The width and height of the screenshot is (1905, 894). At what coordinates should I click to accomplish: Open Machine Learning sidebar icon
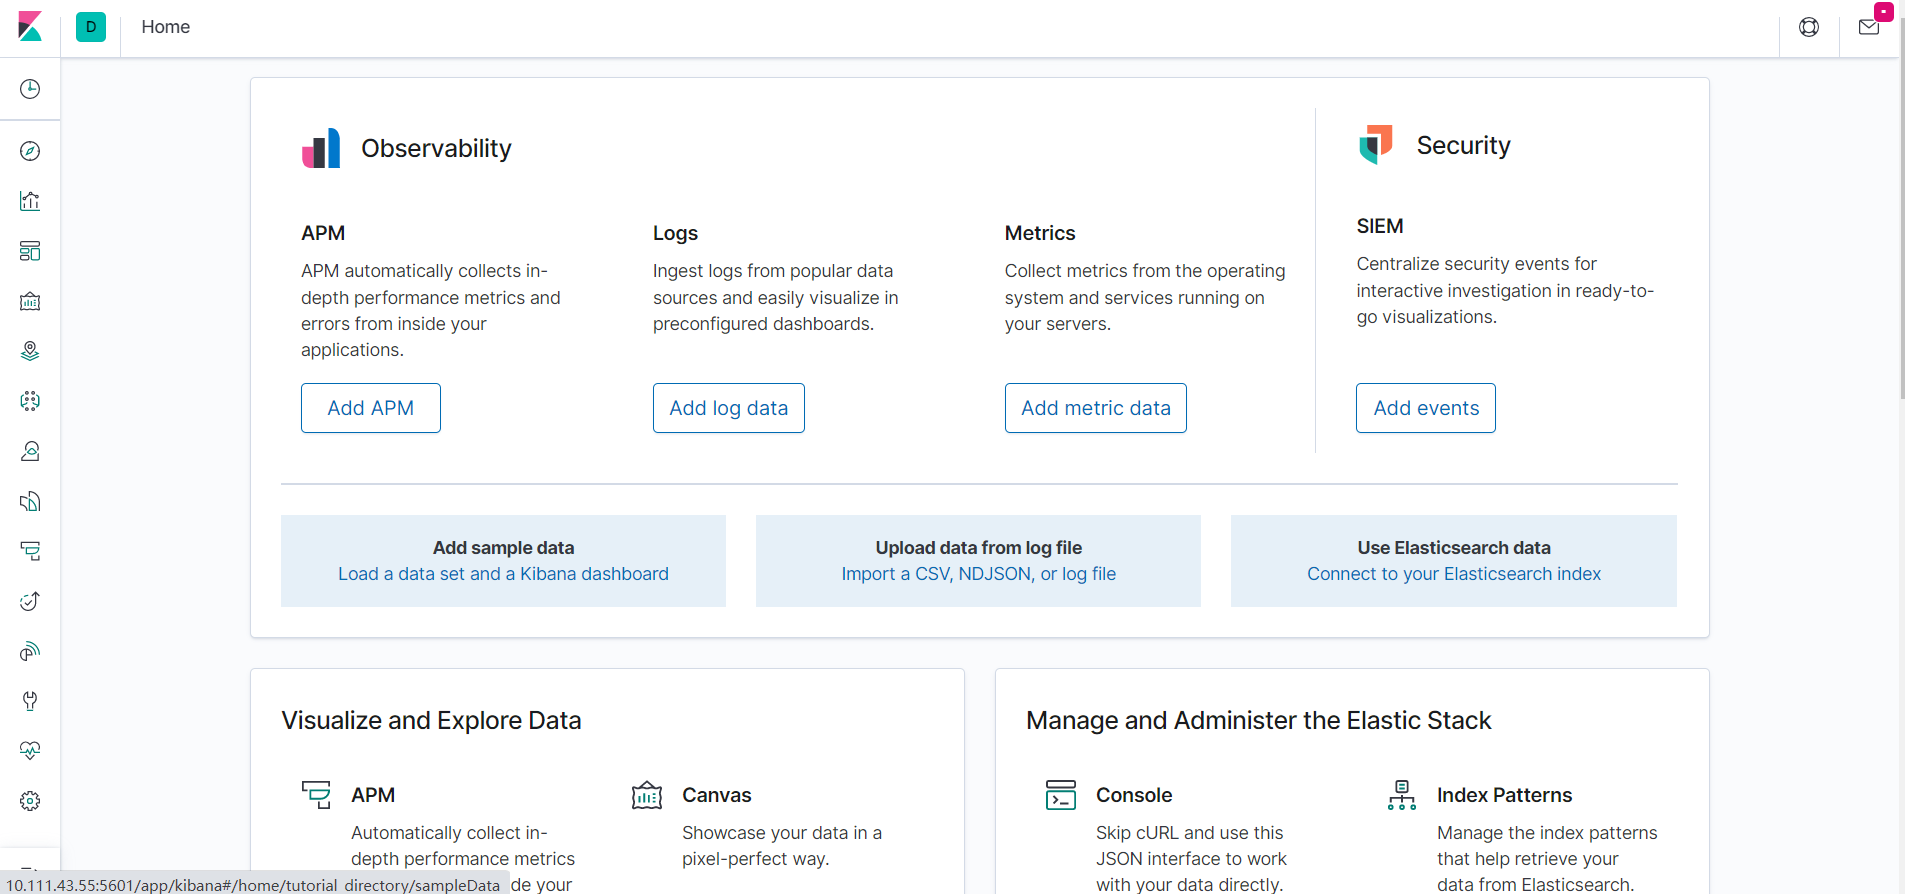coord(30,401)
